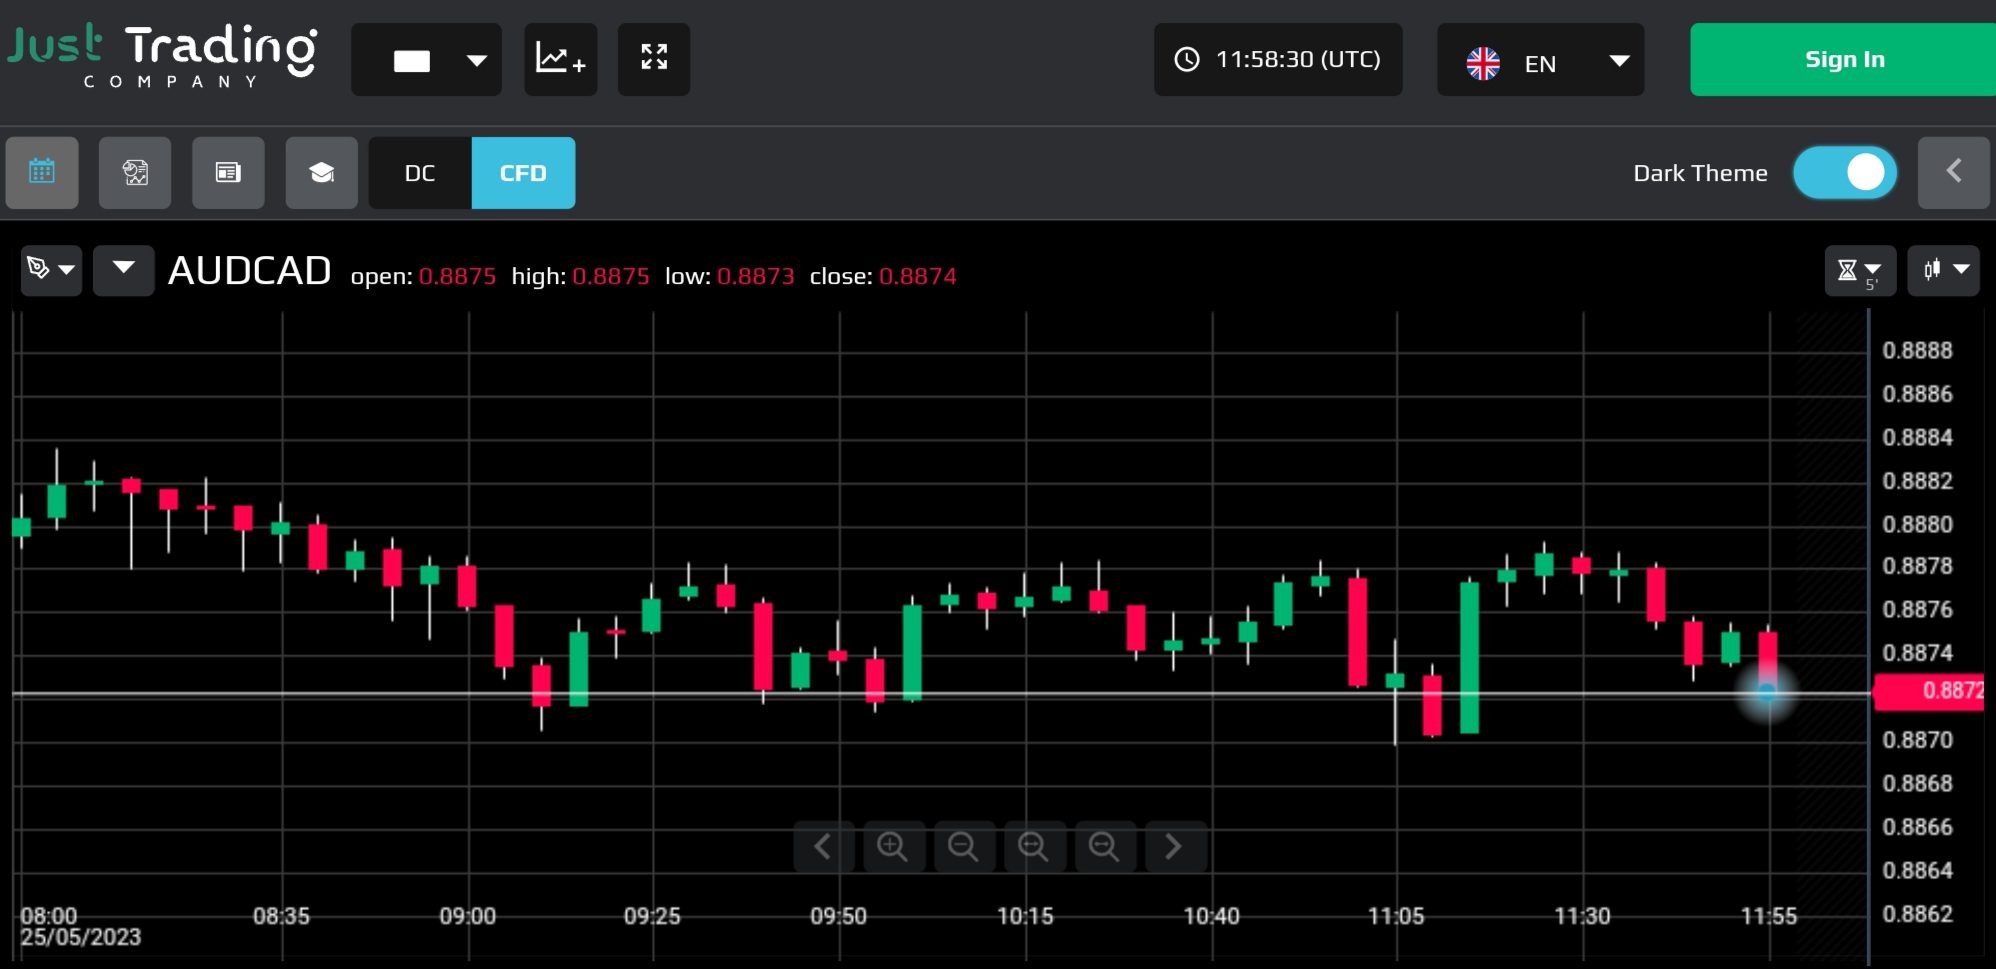
Task: Pan the chart left with the back arrow
Action: (823, 847)
